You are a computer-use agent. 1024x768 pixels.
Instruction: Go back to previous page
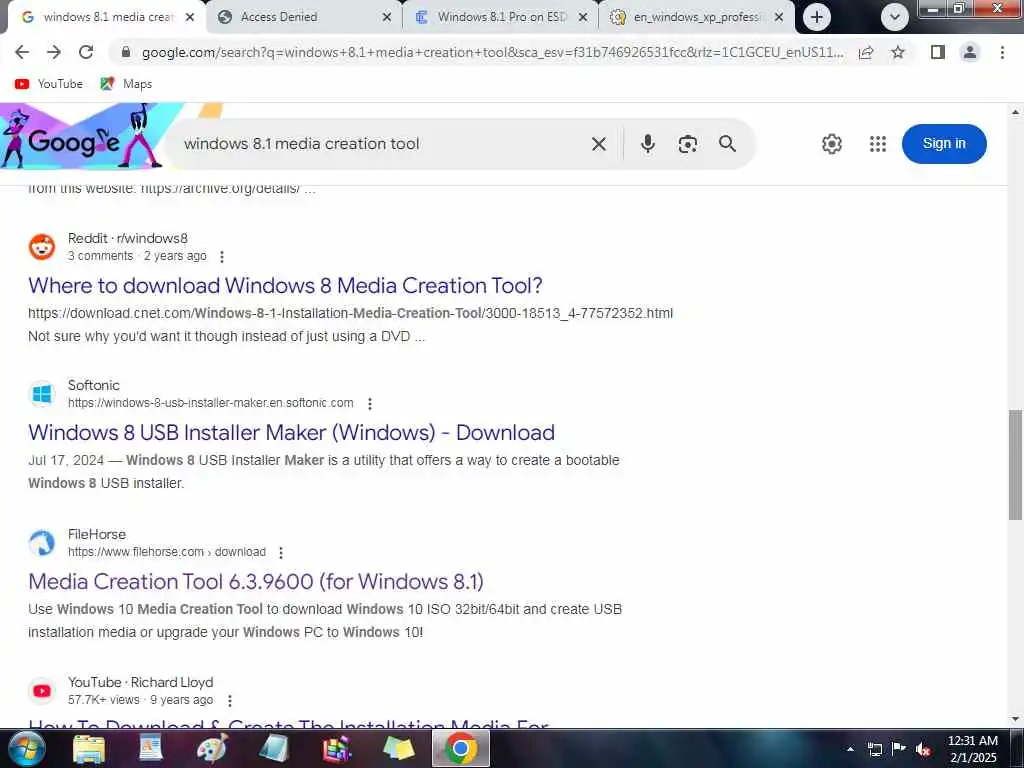coord(22,52)
